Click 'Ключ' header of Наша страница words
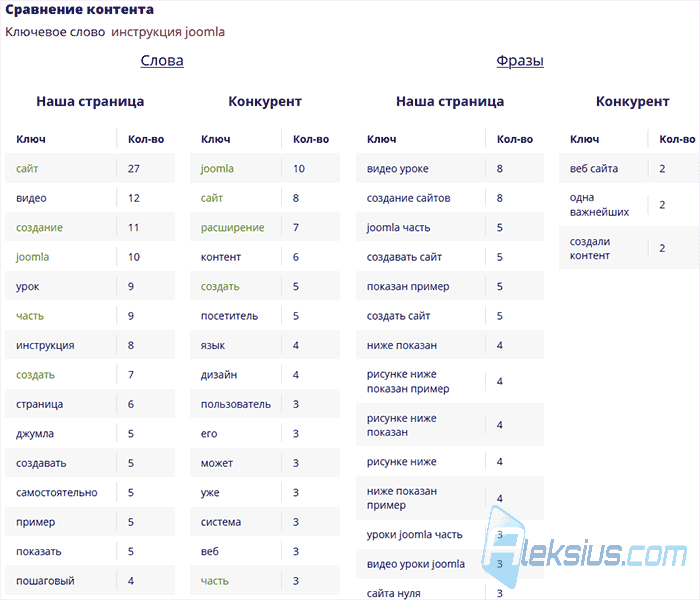Screen dimensions: 700x600 click(31, 139)
